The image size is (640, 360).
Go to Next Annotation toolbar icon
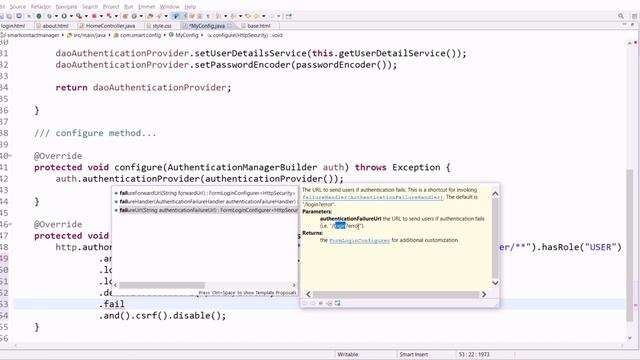(x=218, y=16)
